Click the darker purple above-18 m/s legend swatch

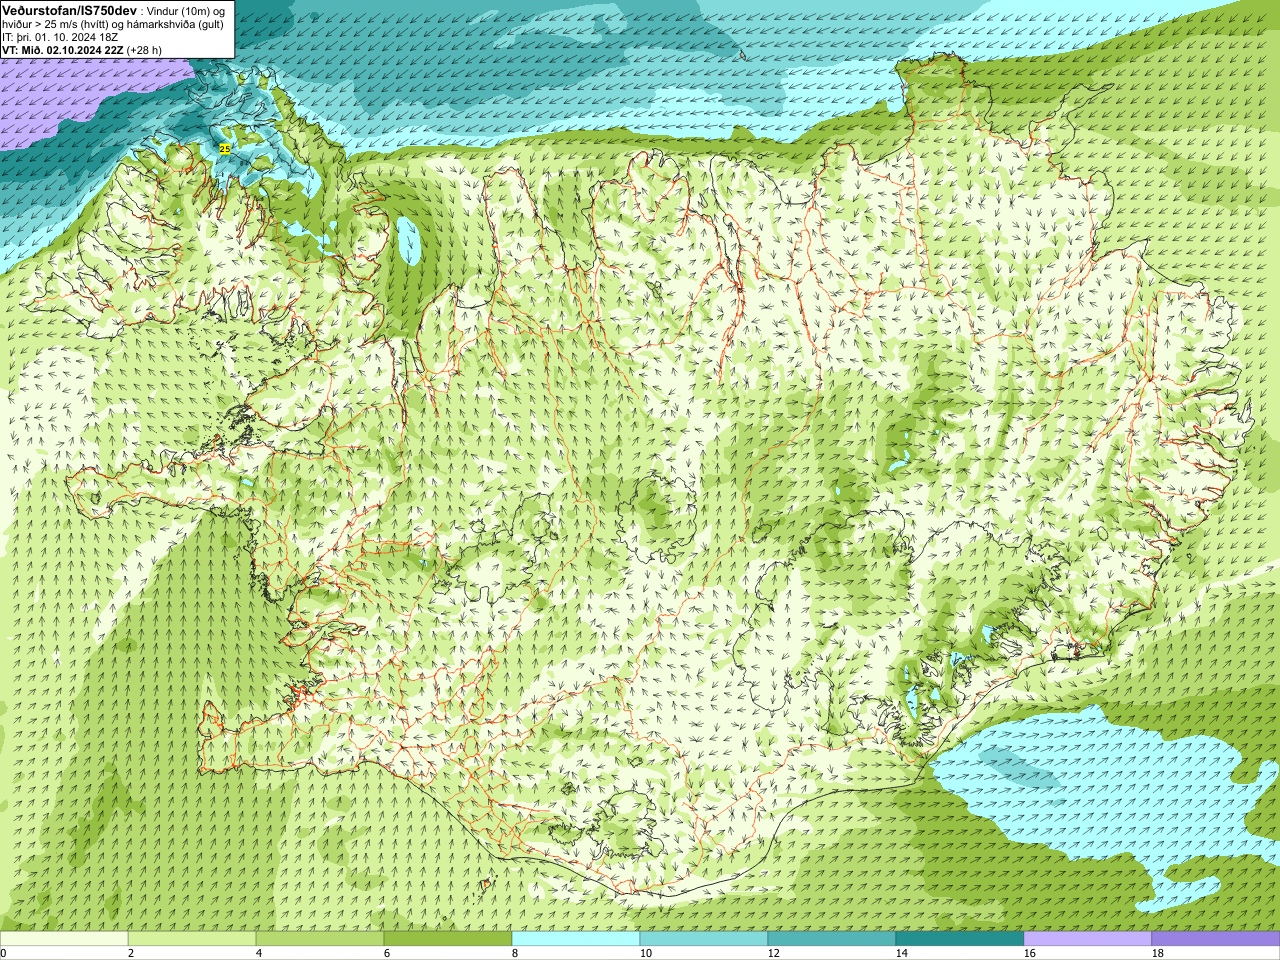1216,939
